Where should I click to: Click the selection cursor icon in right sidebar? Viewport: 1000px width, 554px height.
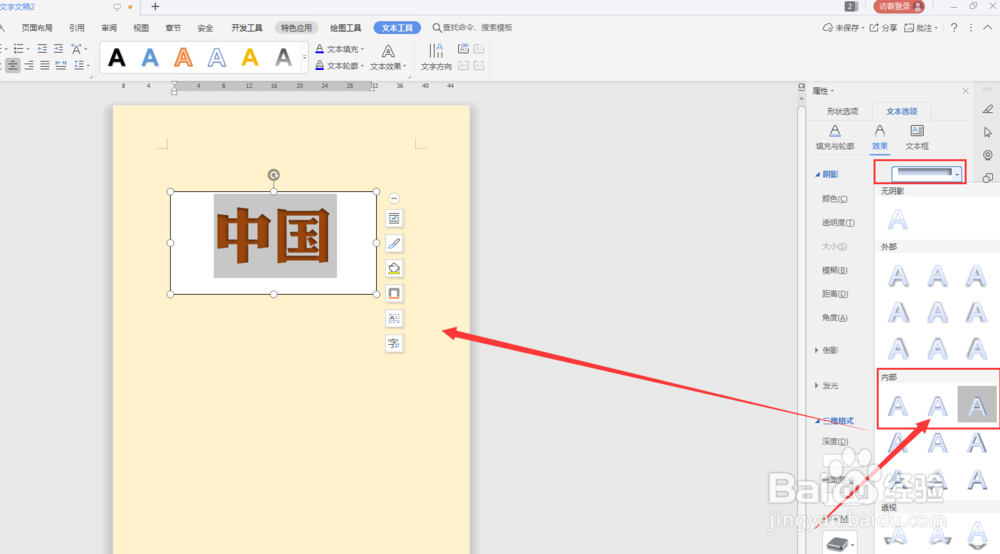point(987,133)
